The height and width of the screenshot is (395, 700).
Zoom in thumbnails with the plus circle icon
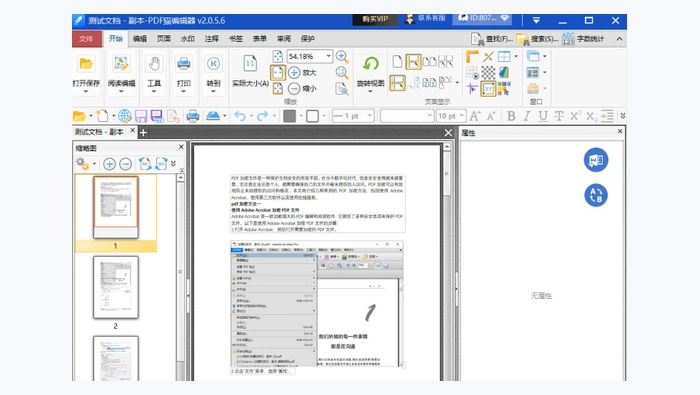(x=109, y=164)
